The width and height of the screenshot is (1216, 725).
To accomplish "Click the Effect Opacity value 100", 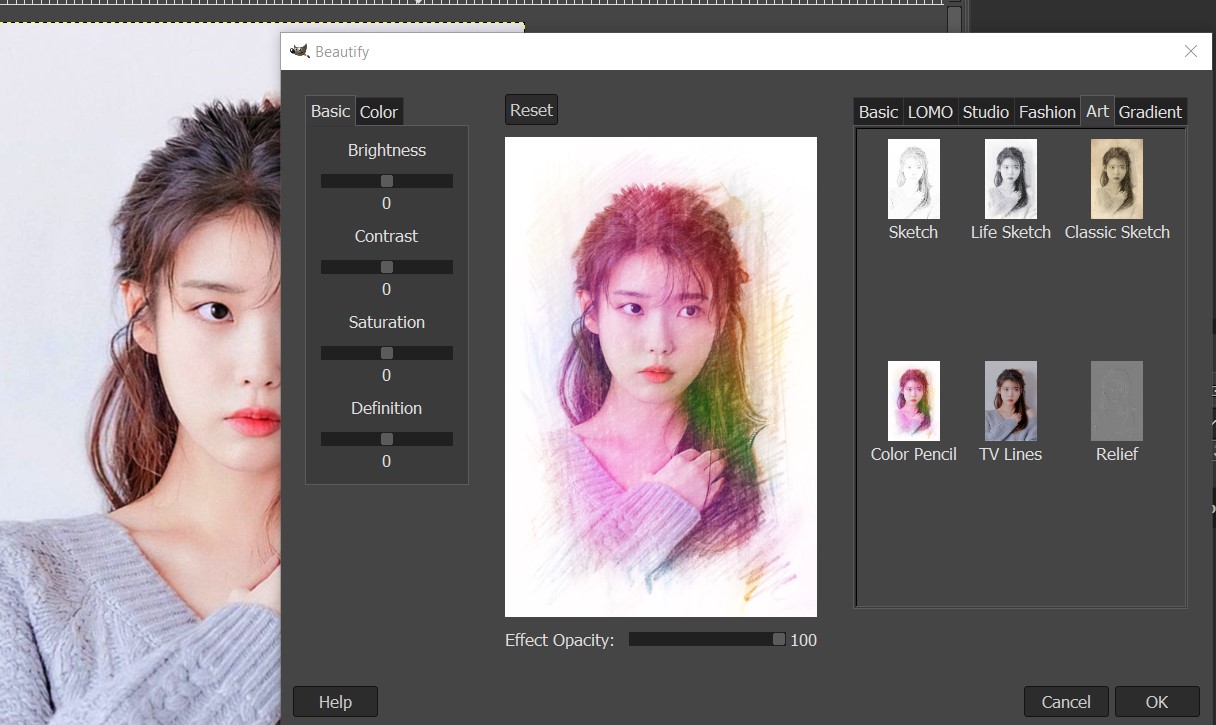I will click(x=803, y=640).
